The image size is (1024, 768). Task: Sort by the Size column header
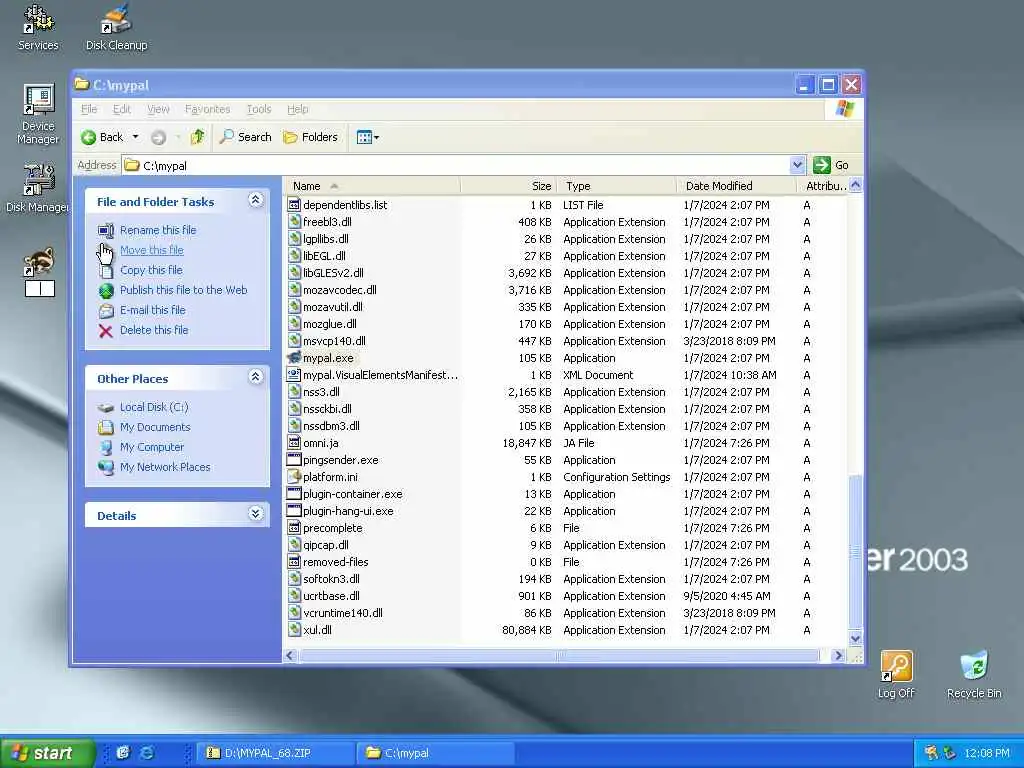pyautogui.click(x=508, y=186)
